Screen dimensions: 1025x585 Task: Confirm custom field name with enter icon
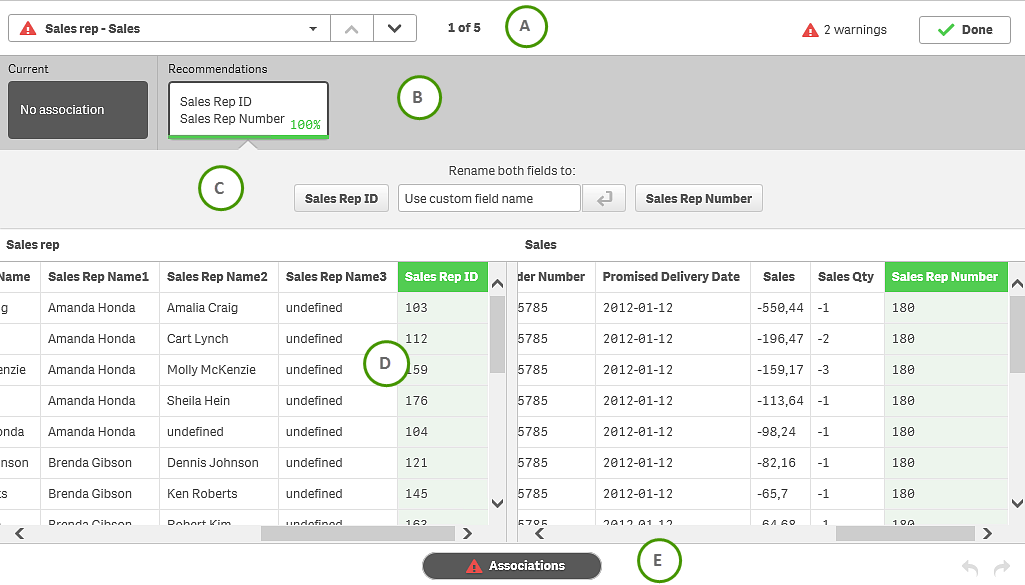pyautogui.click(x=604, y=199)
